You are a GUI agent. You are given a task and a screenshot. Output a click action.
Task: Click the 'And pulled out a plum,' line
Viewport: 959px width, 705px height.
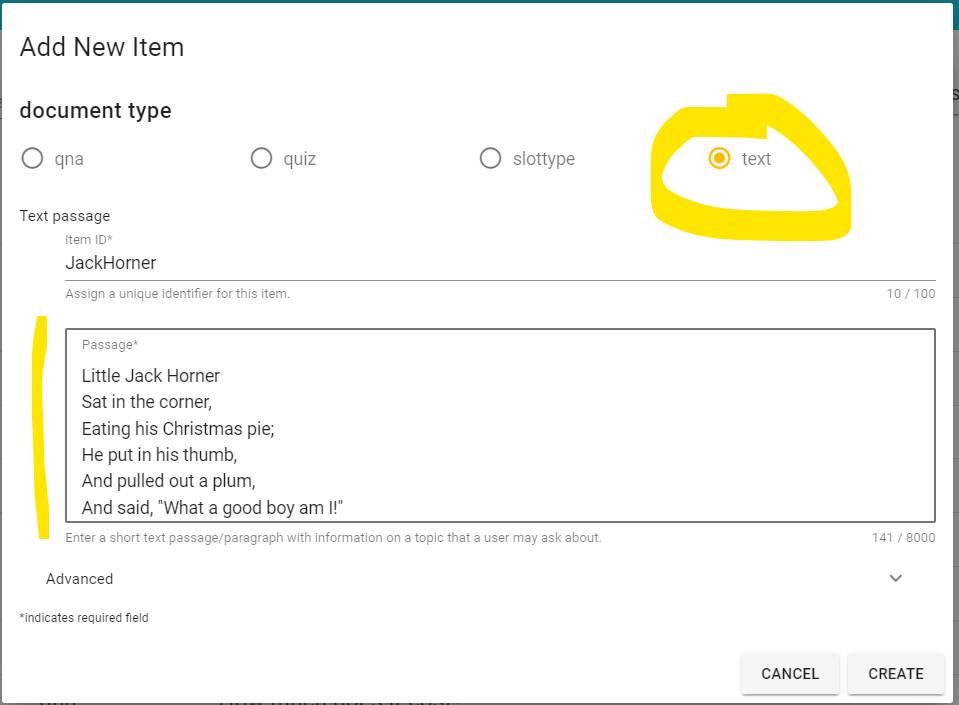(x=168, y=481)
